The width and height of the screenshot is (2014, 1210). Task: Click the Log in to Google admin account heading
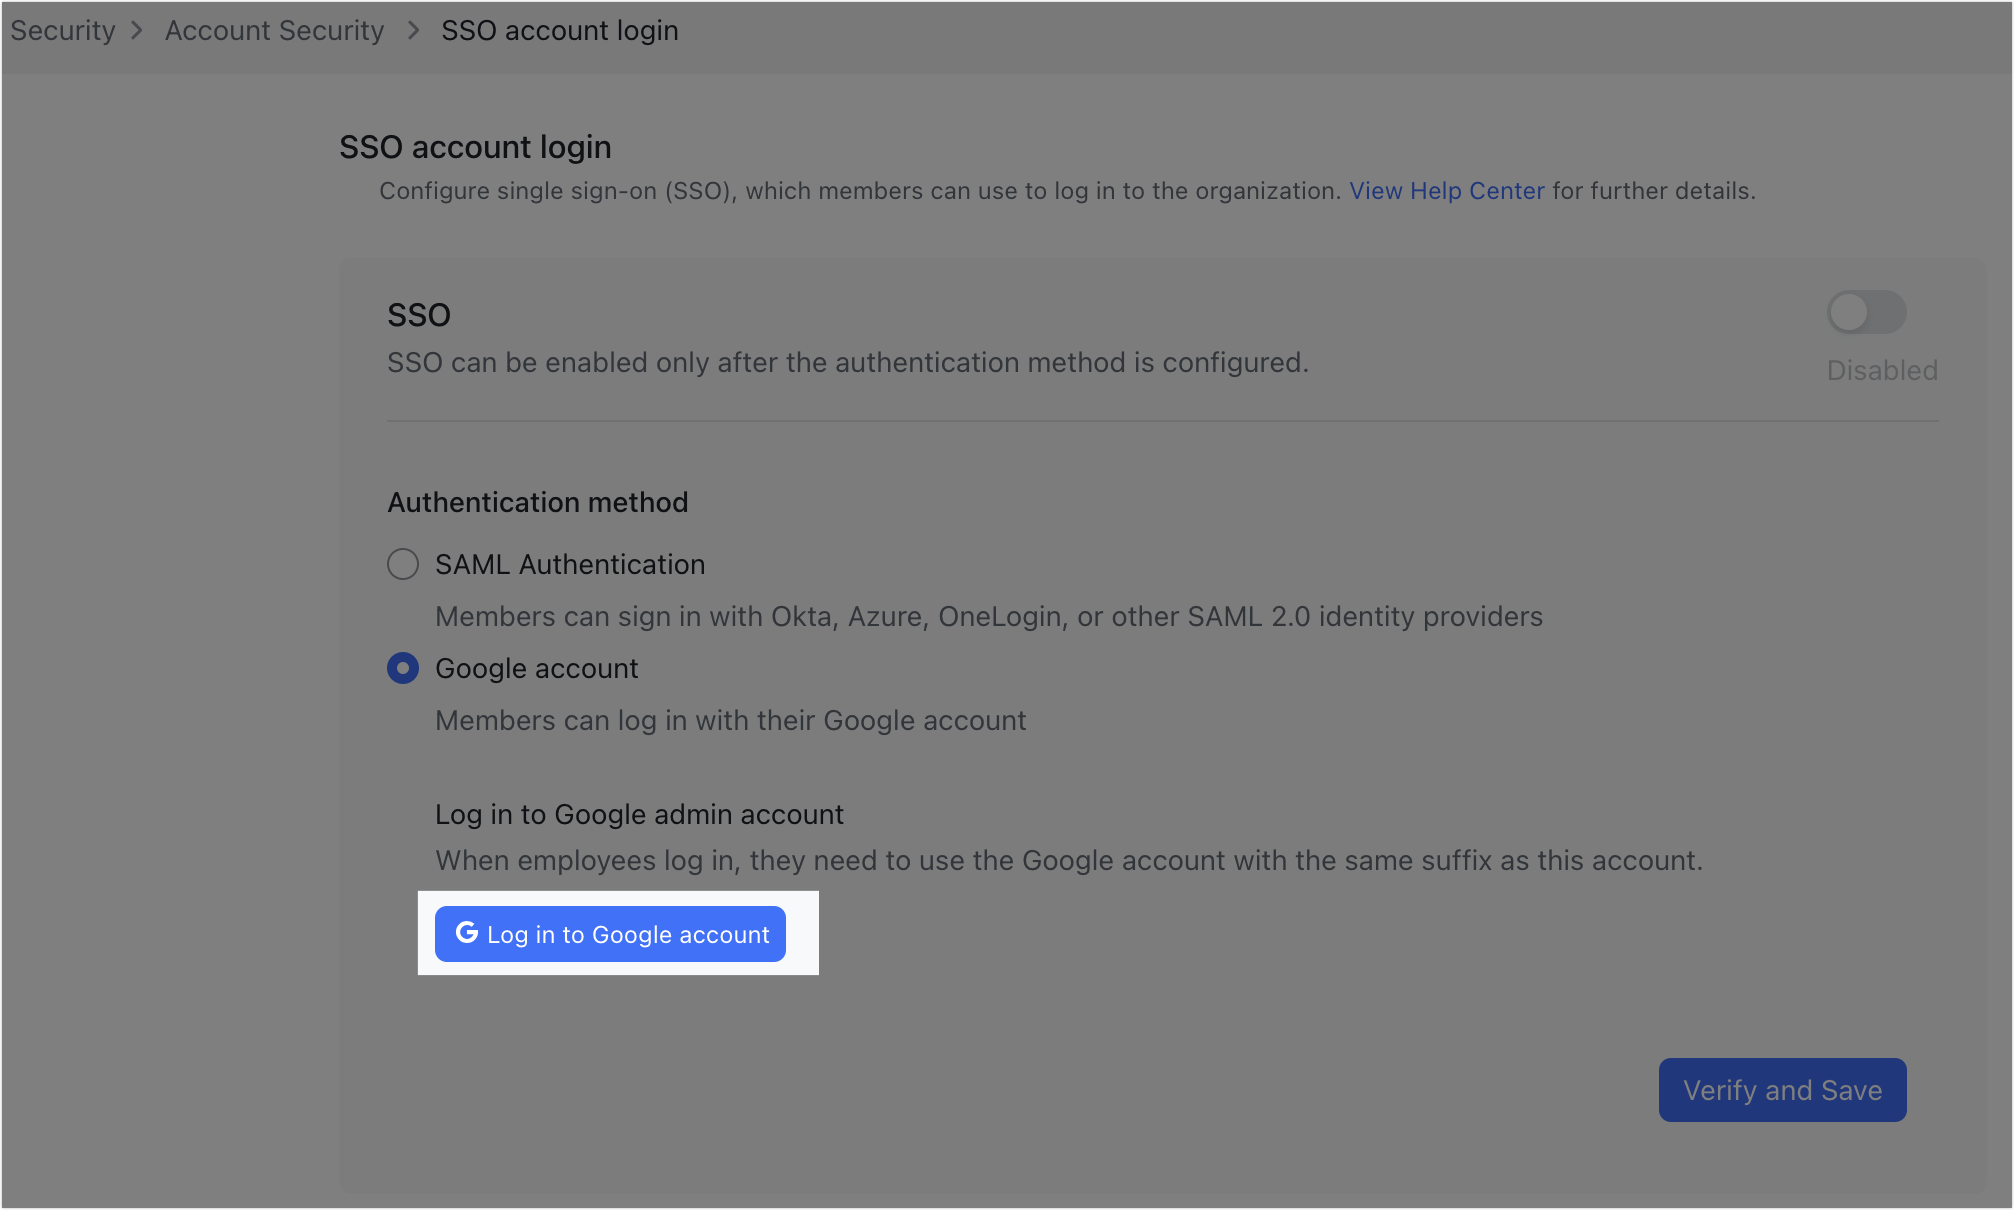(x=639, y=814)
